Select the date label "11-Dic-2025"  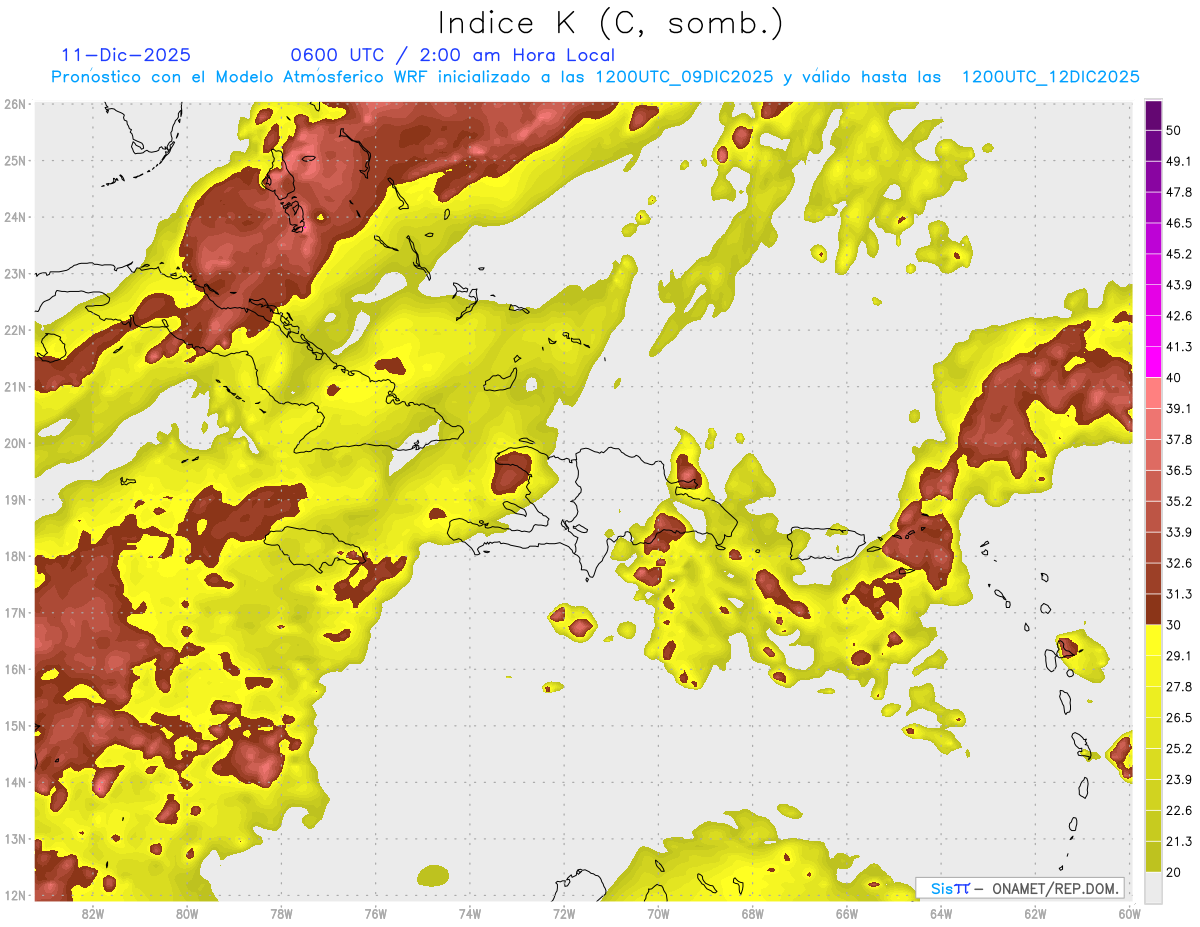[x=125, y=55]
